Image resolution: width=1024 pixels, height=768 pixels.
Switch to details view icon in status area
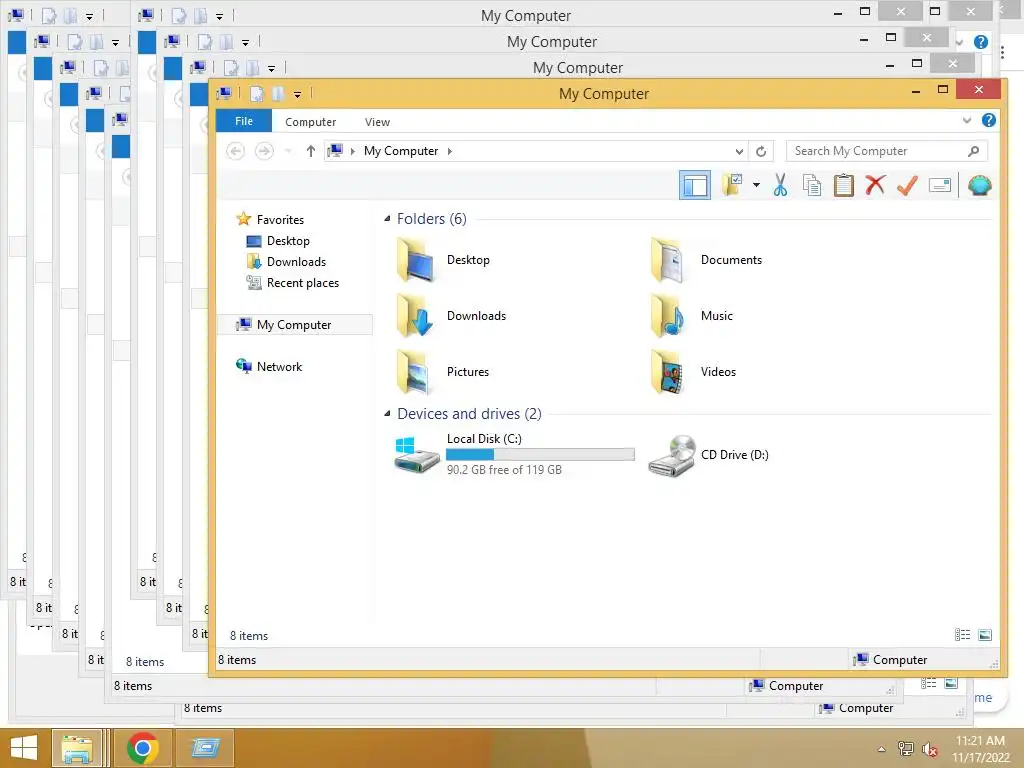point(962,635)
